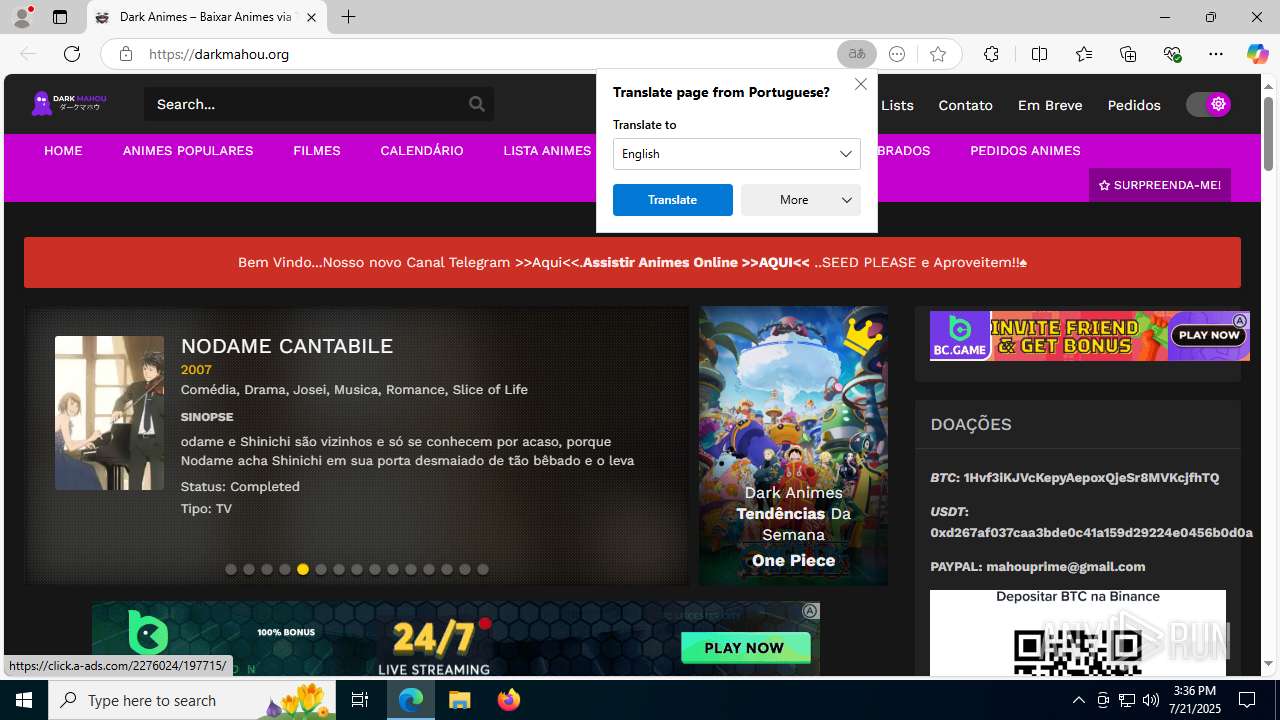Show hidden system tray icons chevron

(x=1078, y=700)
